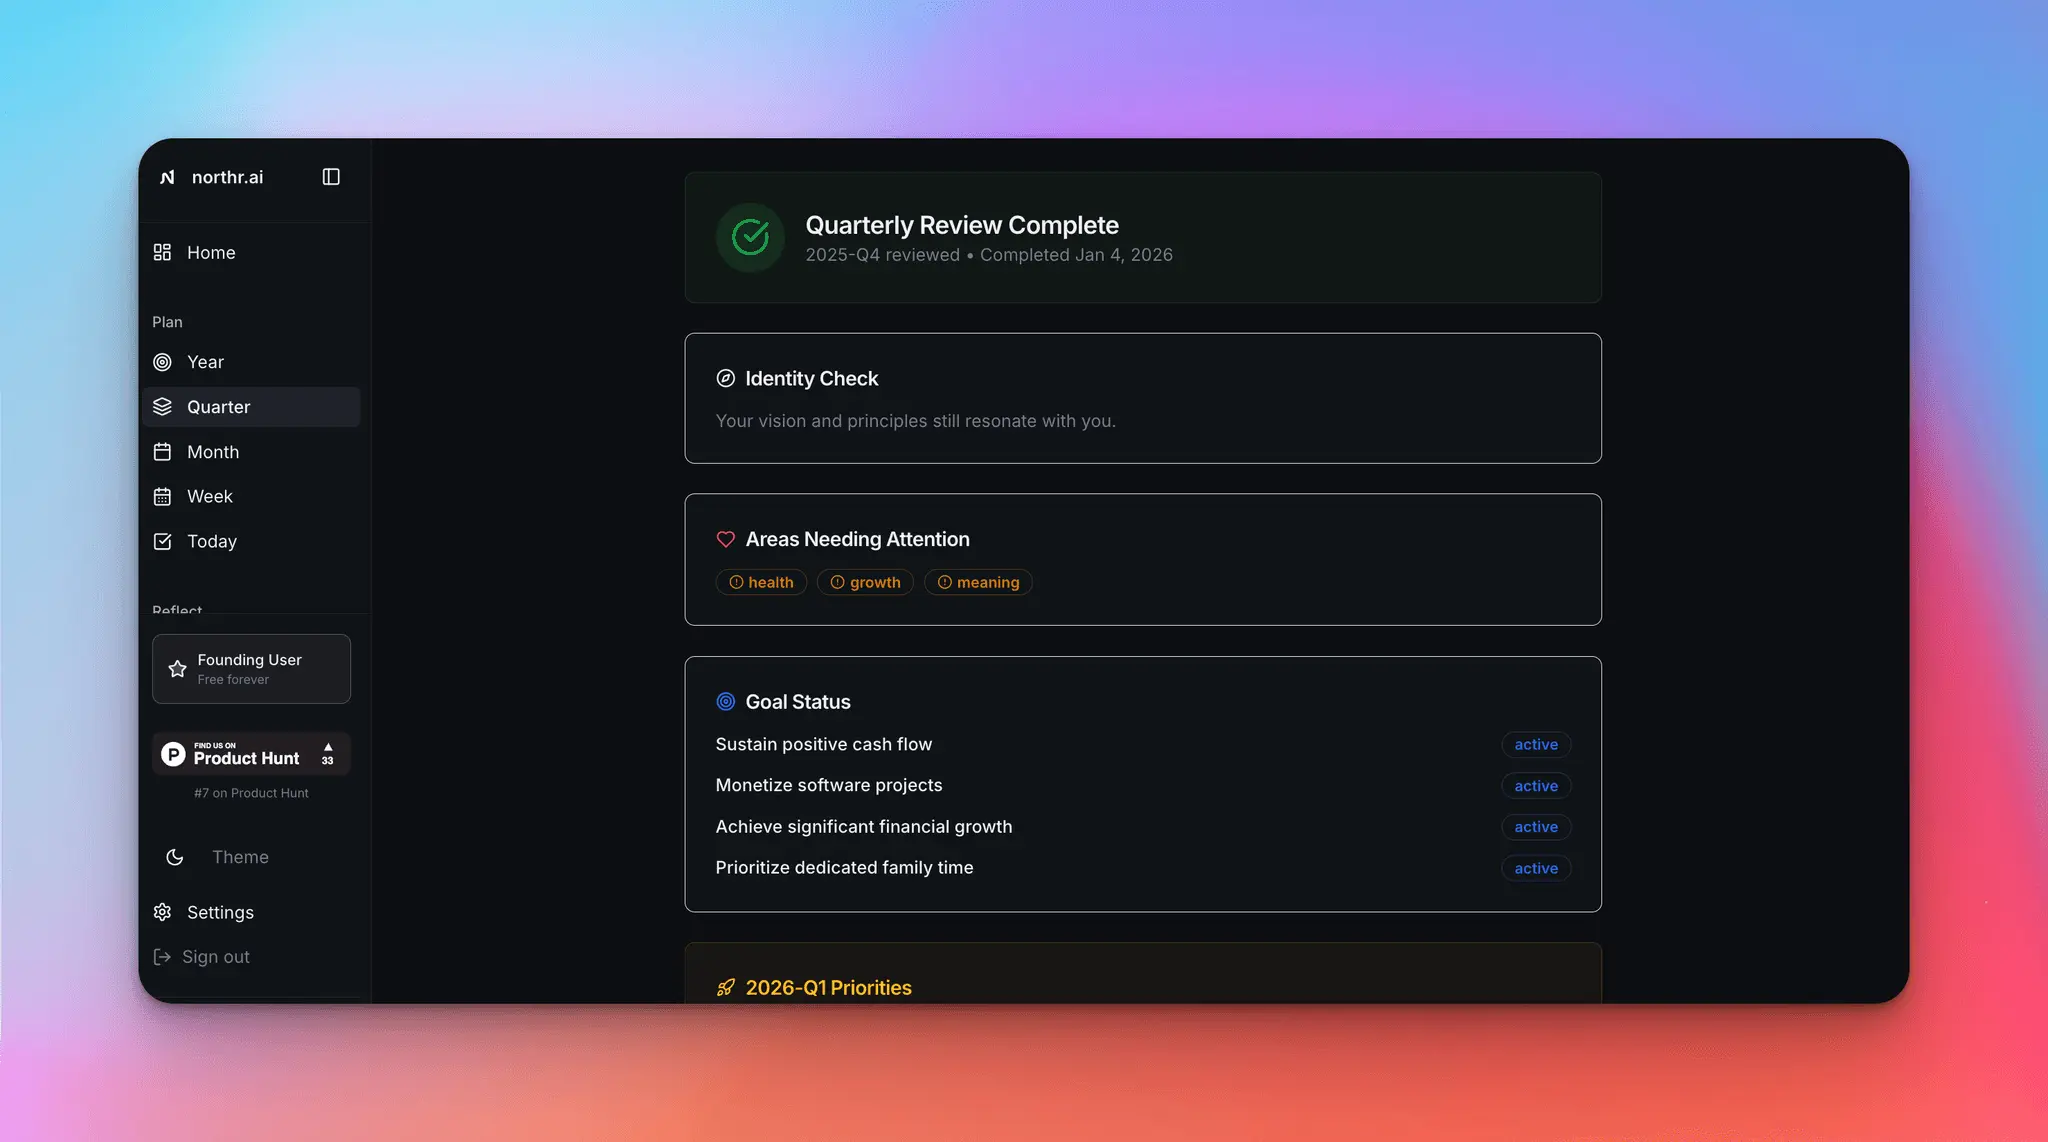Click the Goal Status target icon
The height and width of the screenshot is (1142, 2048).
click(x=726, y=702)
